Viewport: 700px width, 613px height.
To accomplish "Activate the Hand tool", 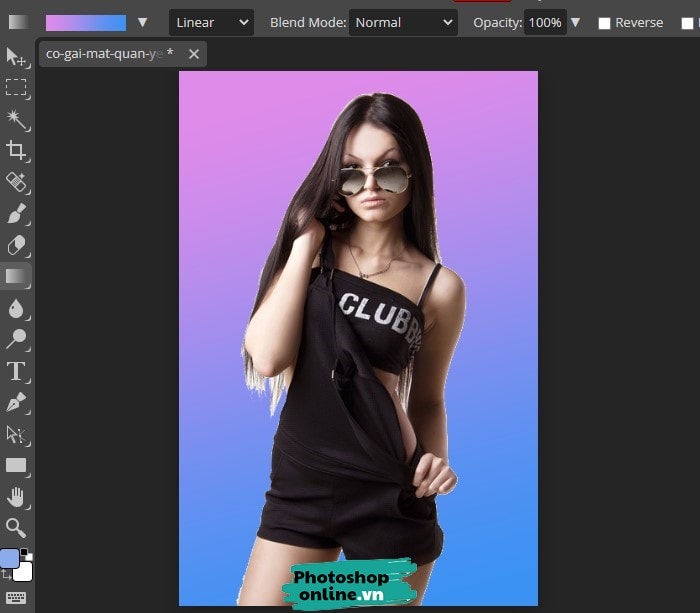I will (16, 497).
